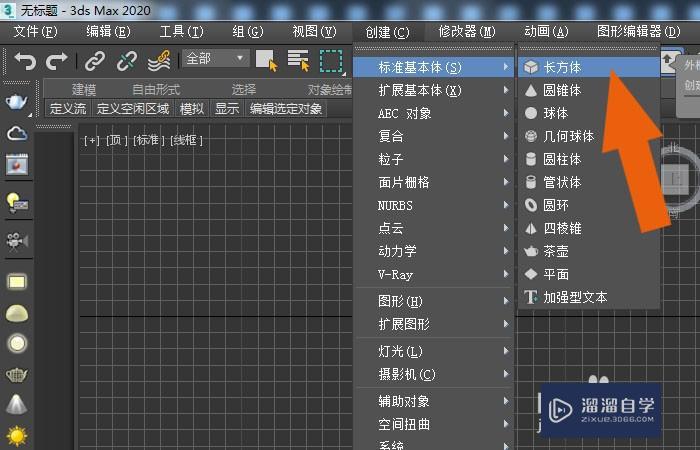Expand the 空间扭曲 submenu
Image resolution: width=700 pixels, height=450 pixels.
click(433, 424)
